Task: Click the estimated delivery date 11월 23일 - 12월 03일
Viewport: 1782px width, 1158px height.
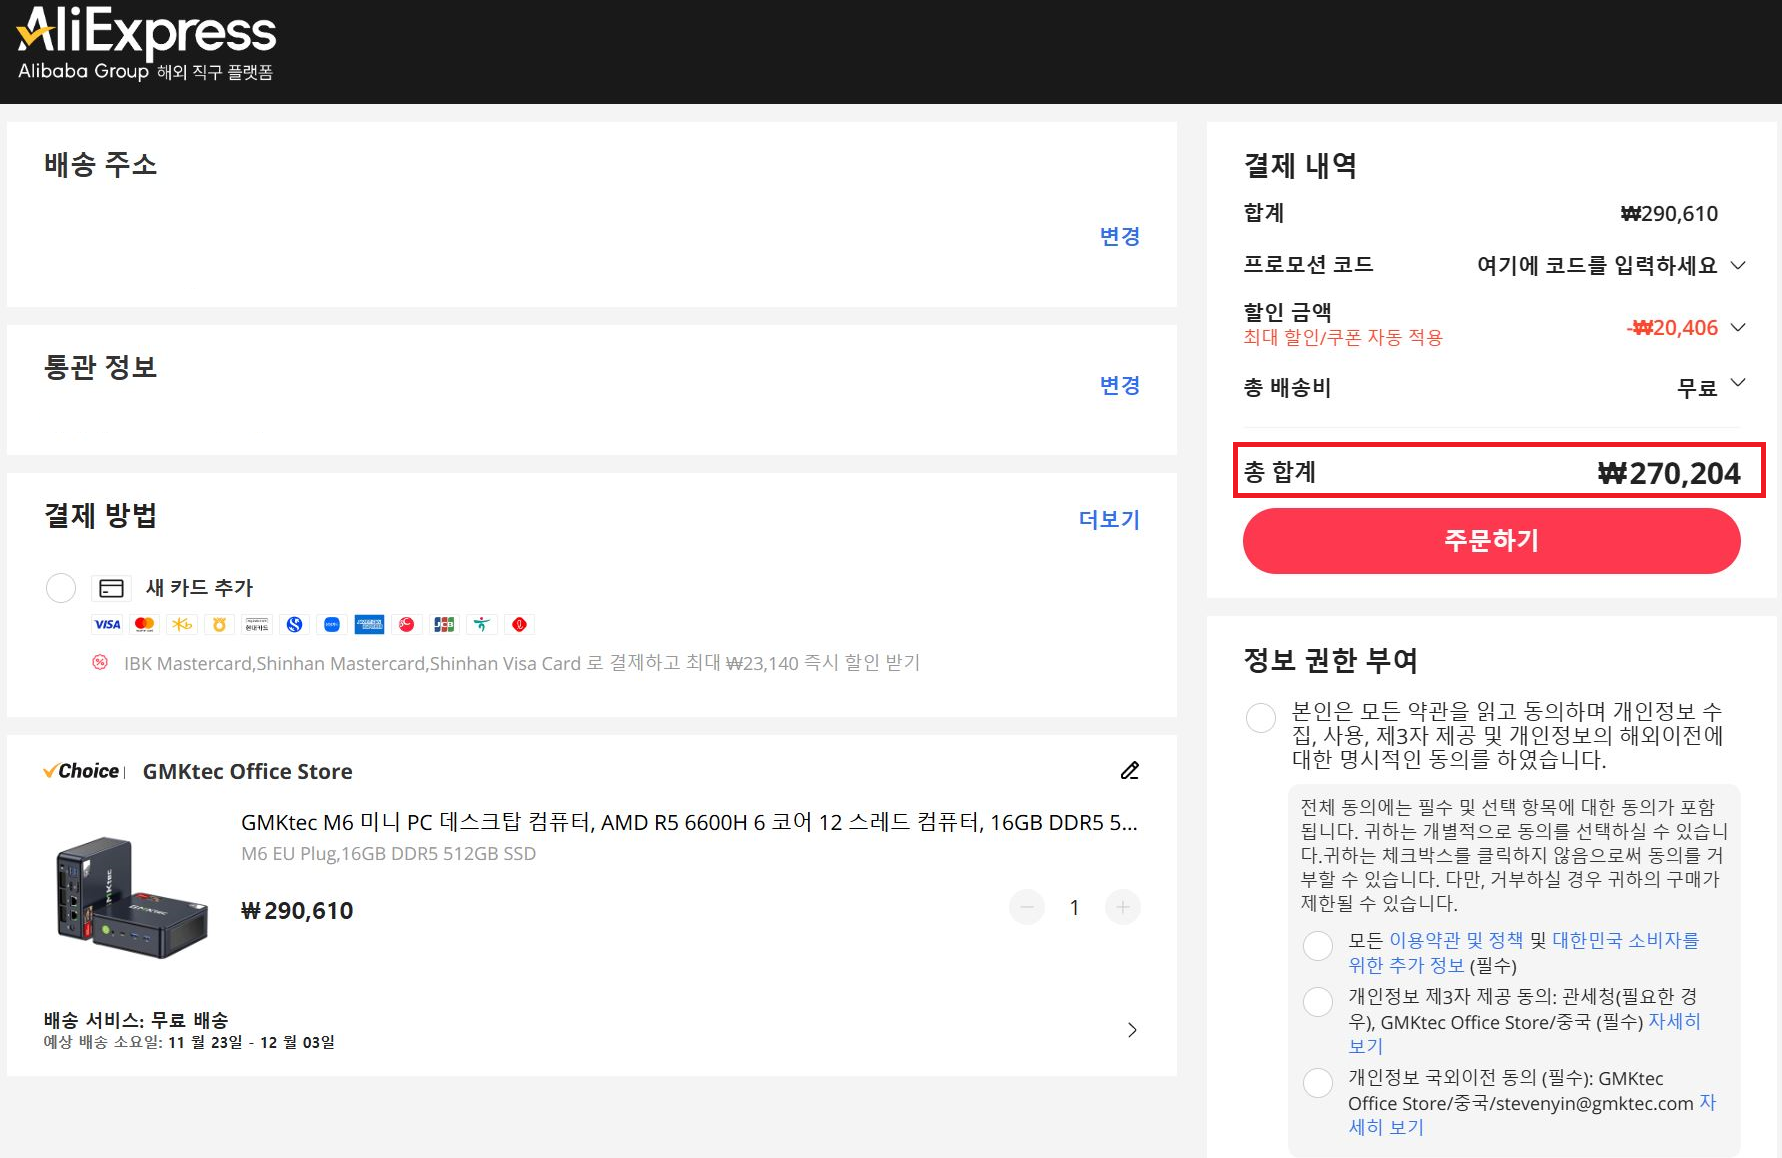Action: click(251, 1042)
